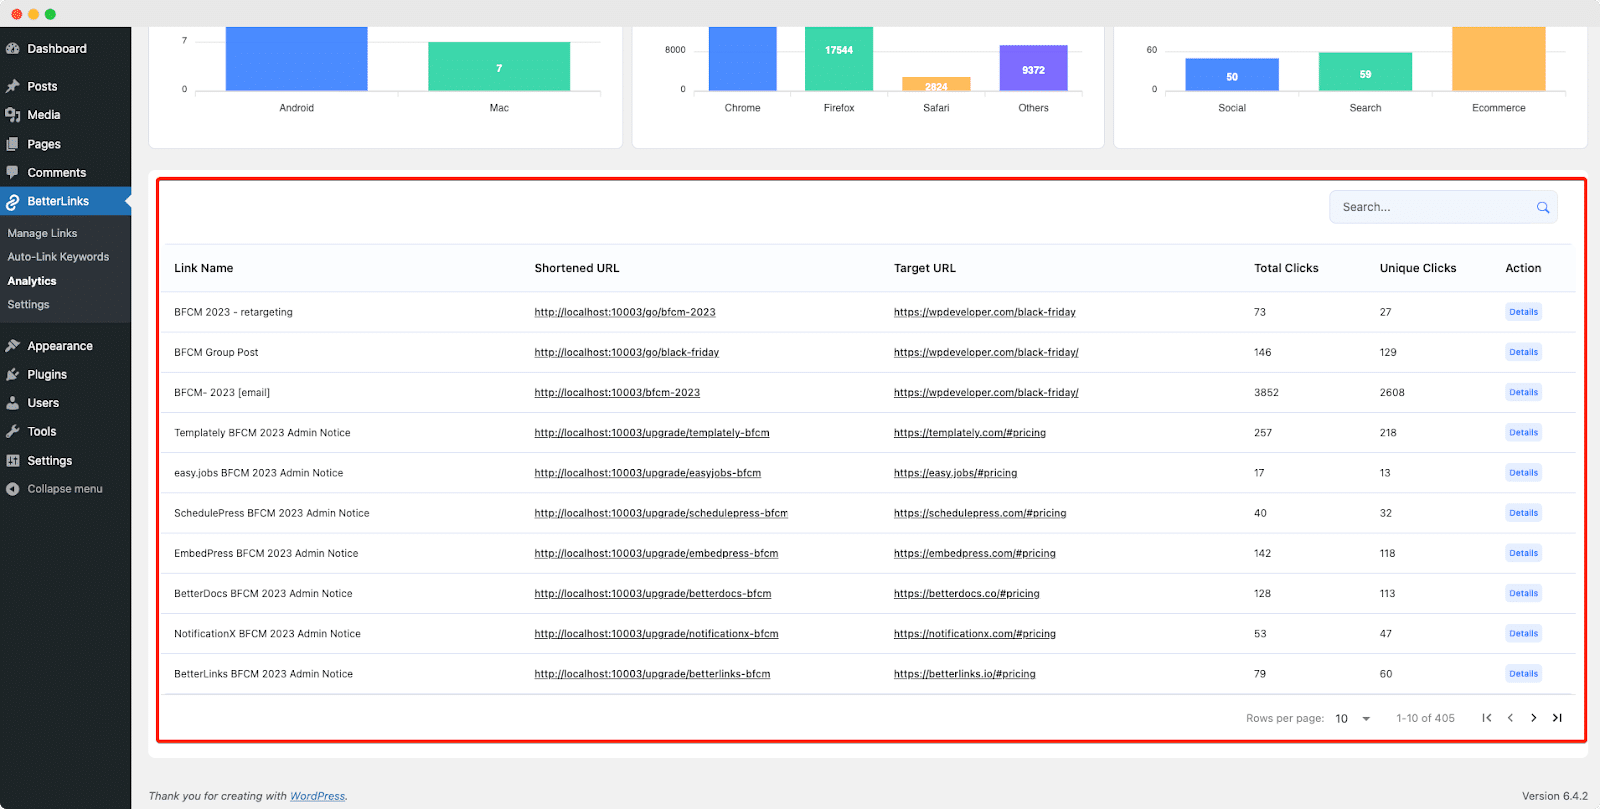Click the Link Name column header
The image size is (1600, 809).
(x=203, y=268)
